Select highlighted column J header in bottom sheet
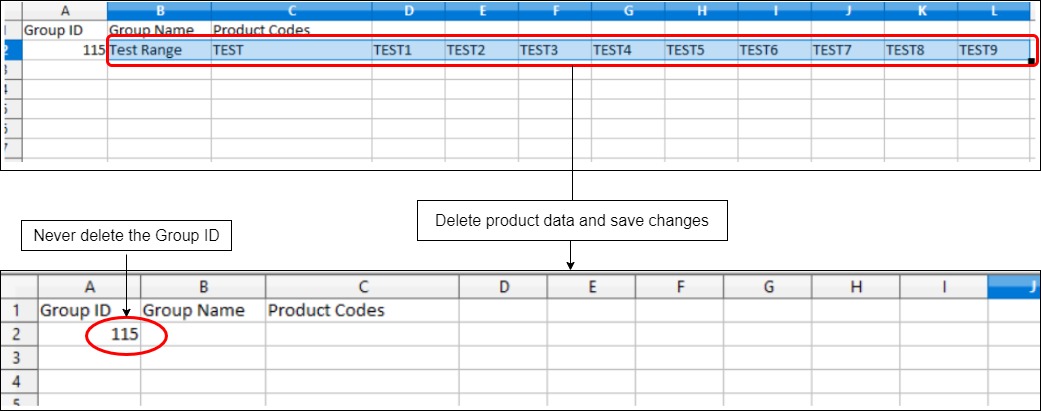The width and height of the screenshot is (1041, 411). [1013, 287]
